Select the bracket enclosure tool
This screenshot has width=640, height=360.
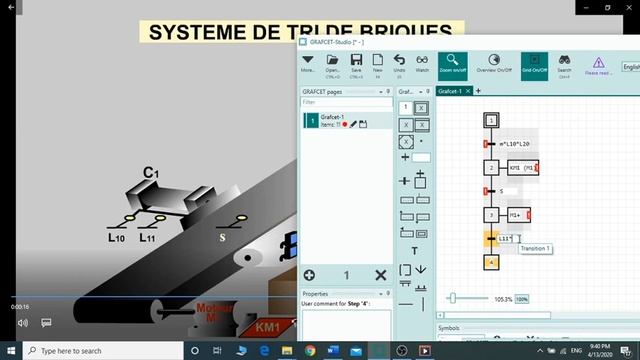tap(405, 270)
